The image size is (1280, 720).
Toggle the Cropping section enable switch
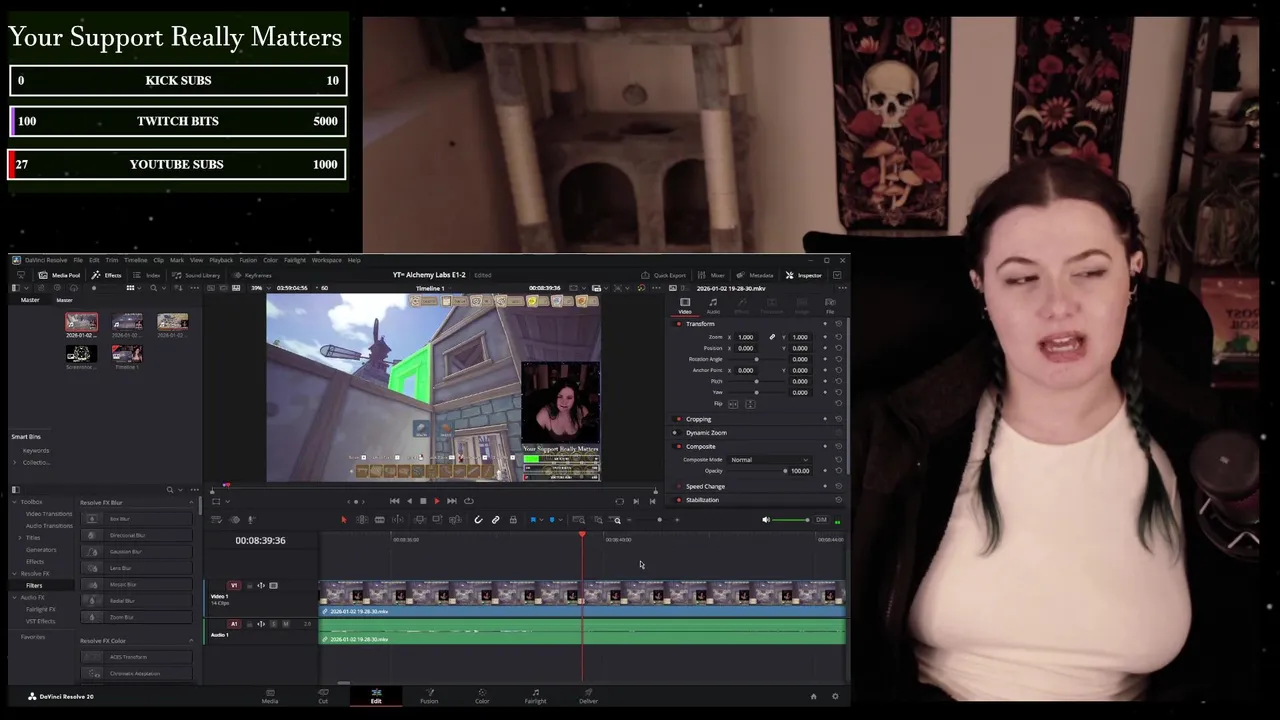679,419
